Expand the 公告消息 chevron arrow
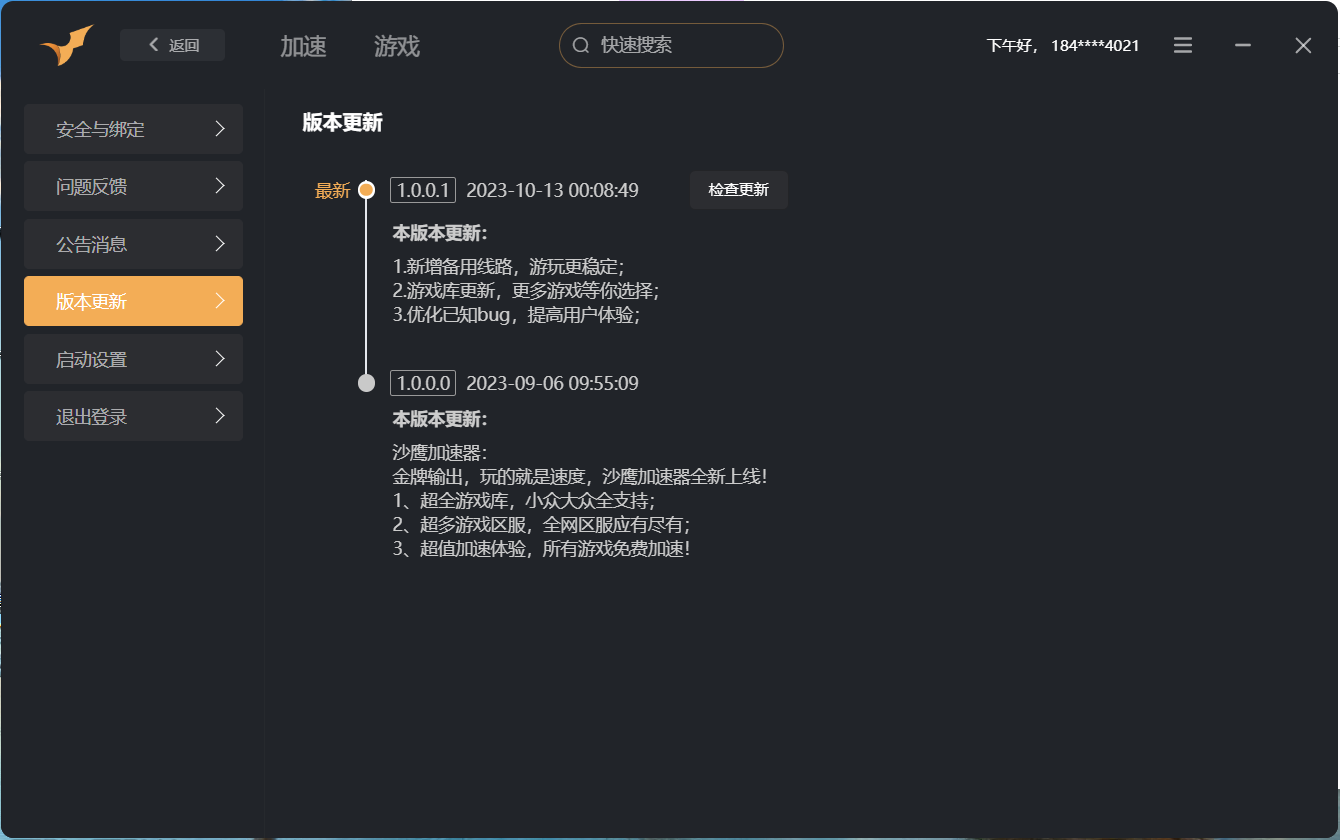Viewport: 1340px width, 840px height. 220,244
